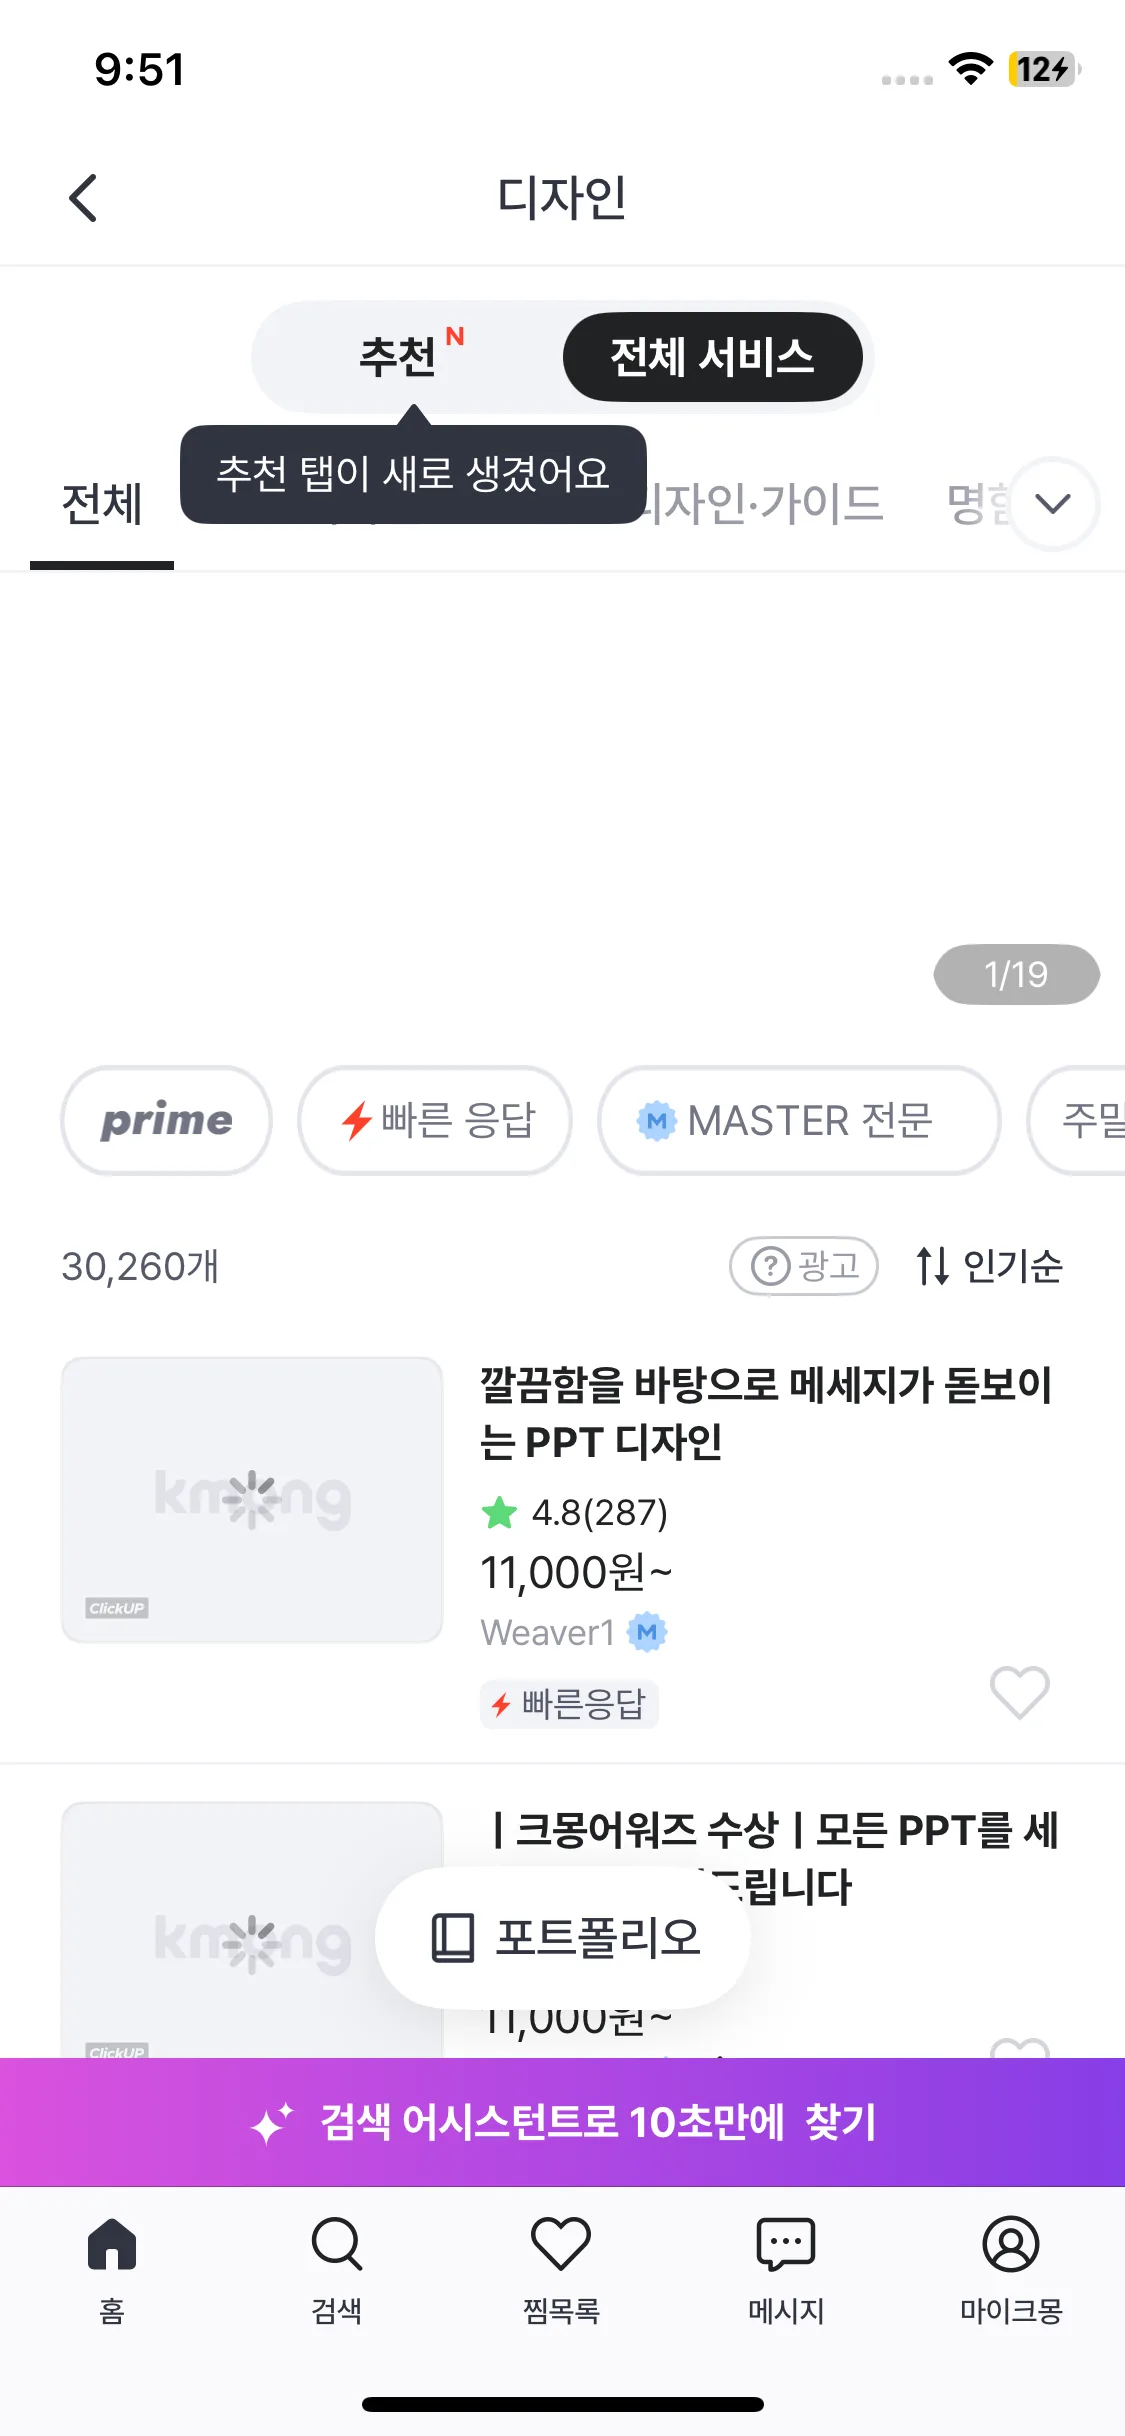
Task: Tap the 광고 question mark info badge
Action: (804, 1266)
